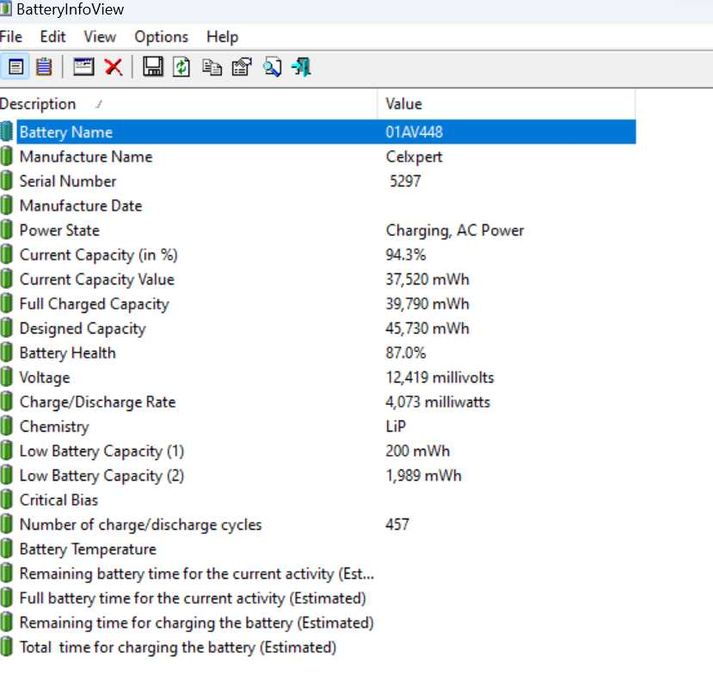
Task: Click the Save floppy disk icon
Action: pos(153,67)
